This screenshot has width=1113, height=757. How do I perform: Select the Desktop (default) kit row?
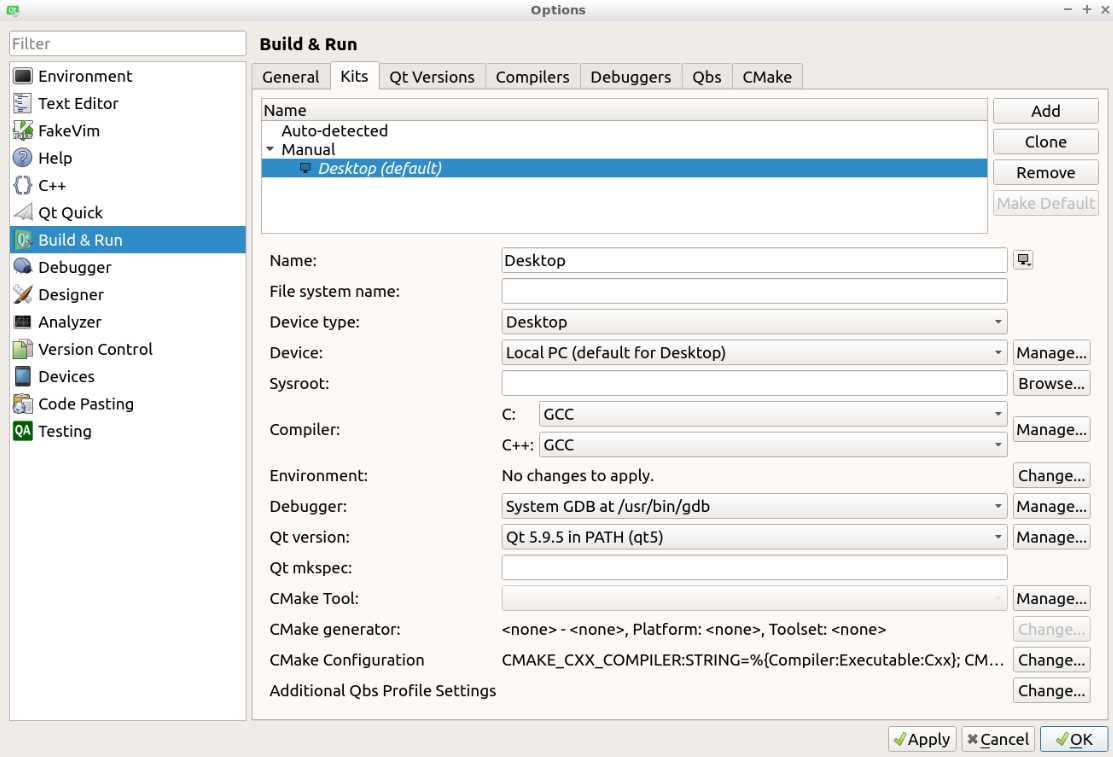(x=624, y=168)
